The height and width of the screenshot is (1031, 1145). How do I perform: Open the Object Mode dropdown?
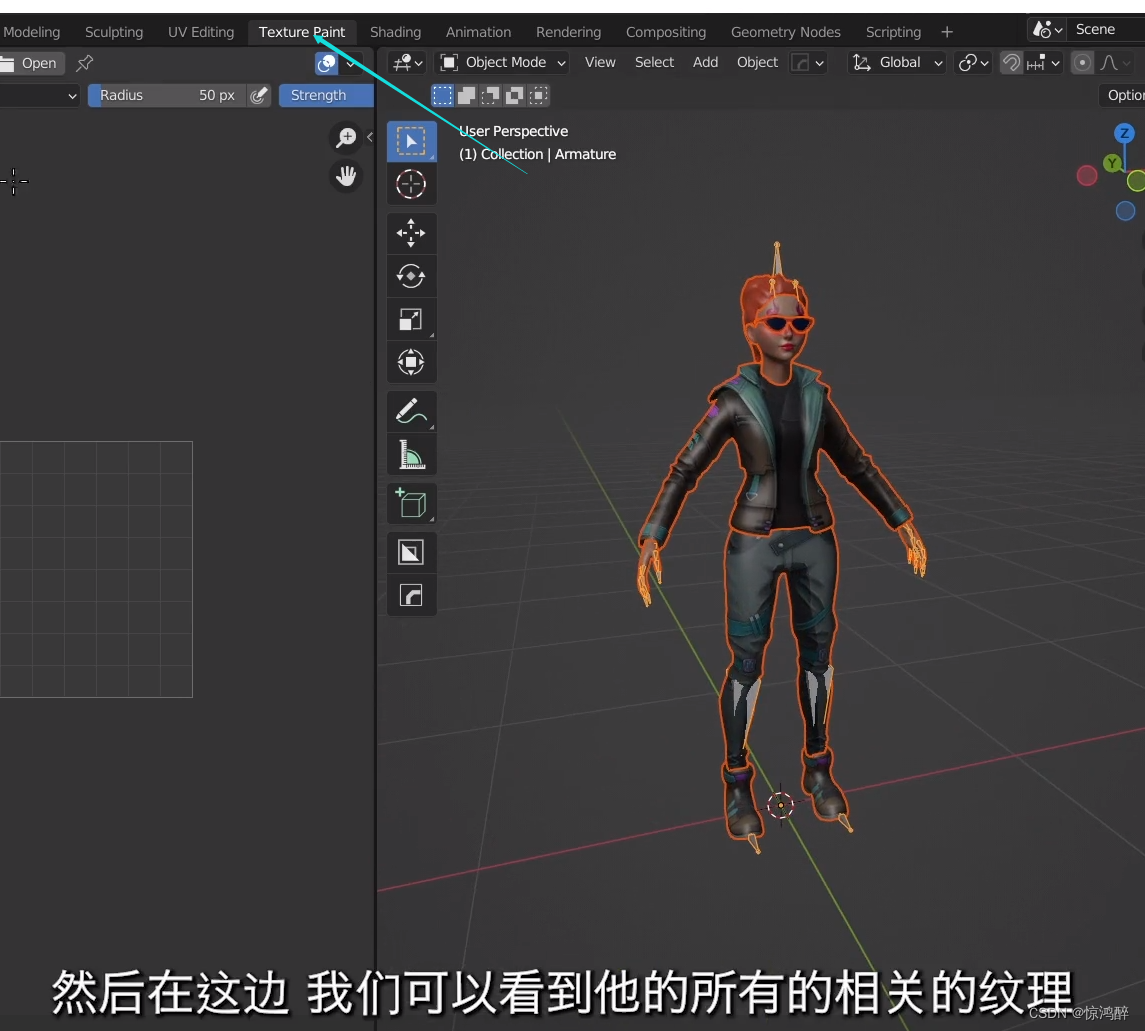coord(503,63)
